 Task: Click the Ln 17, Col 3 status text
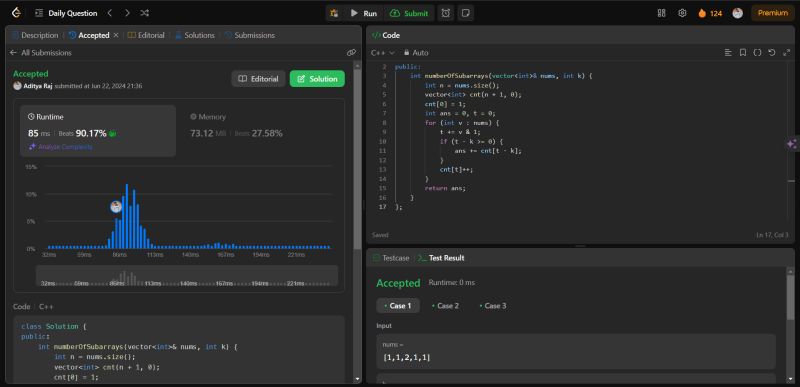773,235
